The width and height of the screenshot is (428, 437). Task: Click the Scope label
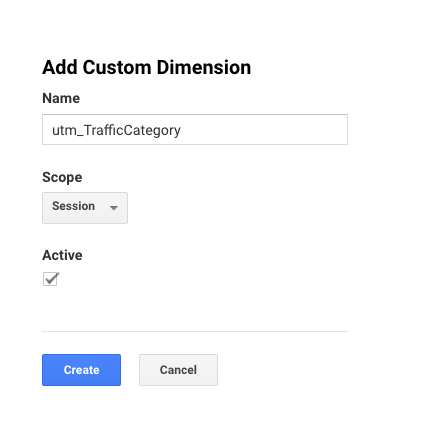click(62, 177)
